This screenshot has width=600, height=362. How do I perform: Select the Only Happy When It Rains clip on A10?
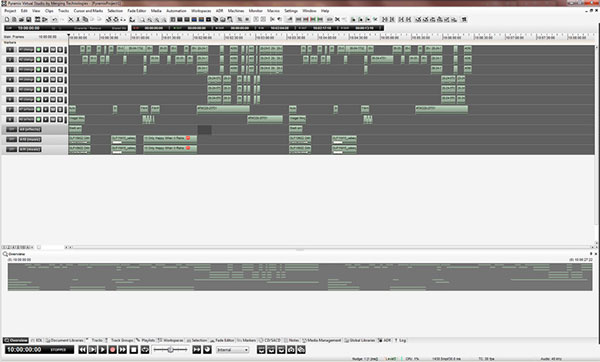[170, 139]
